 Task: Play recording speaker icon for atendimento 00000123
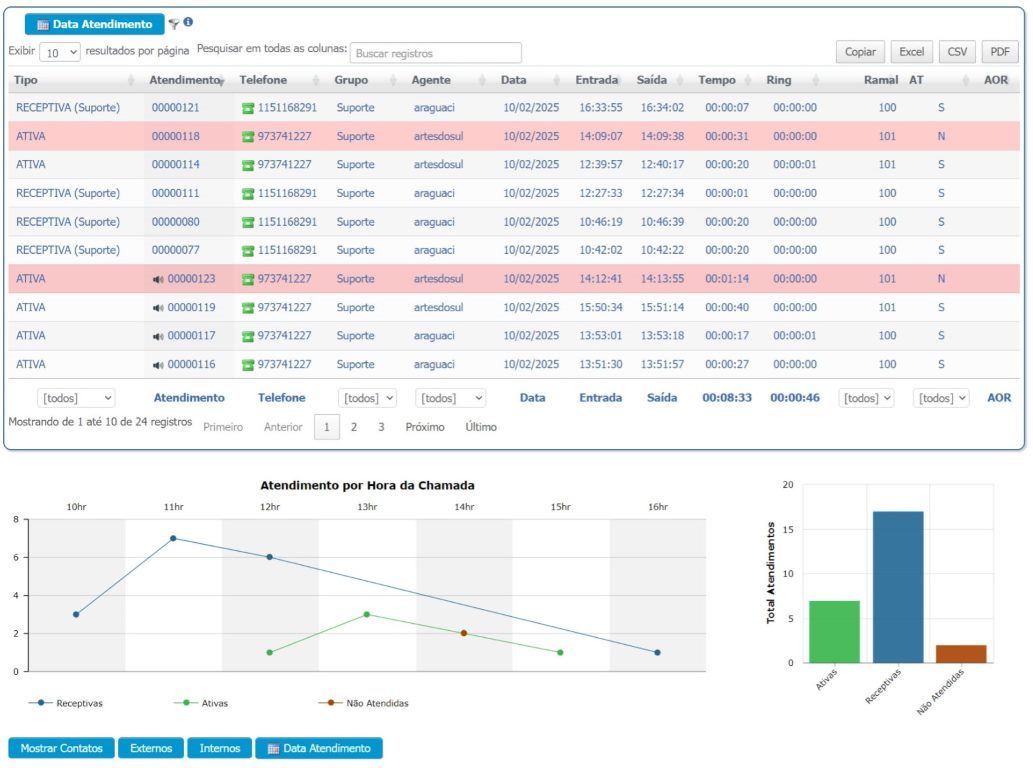tap(158, 279)
